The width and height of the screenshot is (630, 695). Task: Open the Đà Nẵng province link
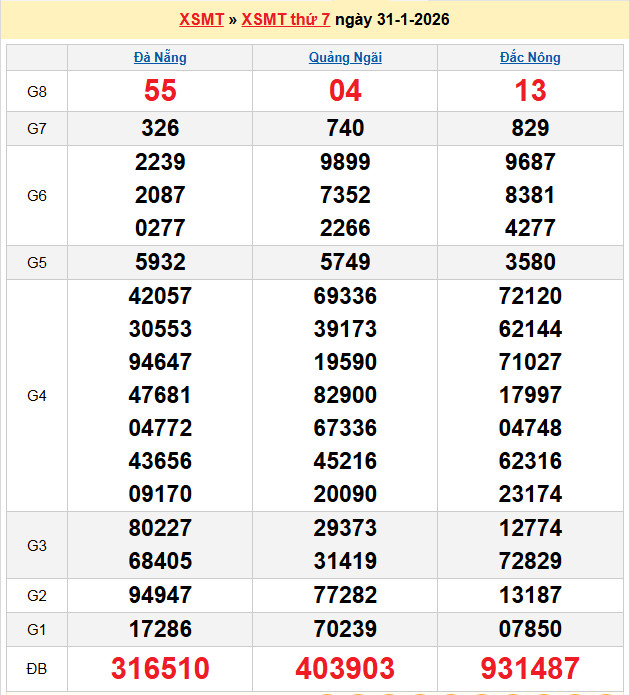(160, 58)
